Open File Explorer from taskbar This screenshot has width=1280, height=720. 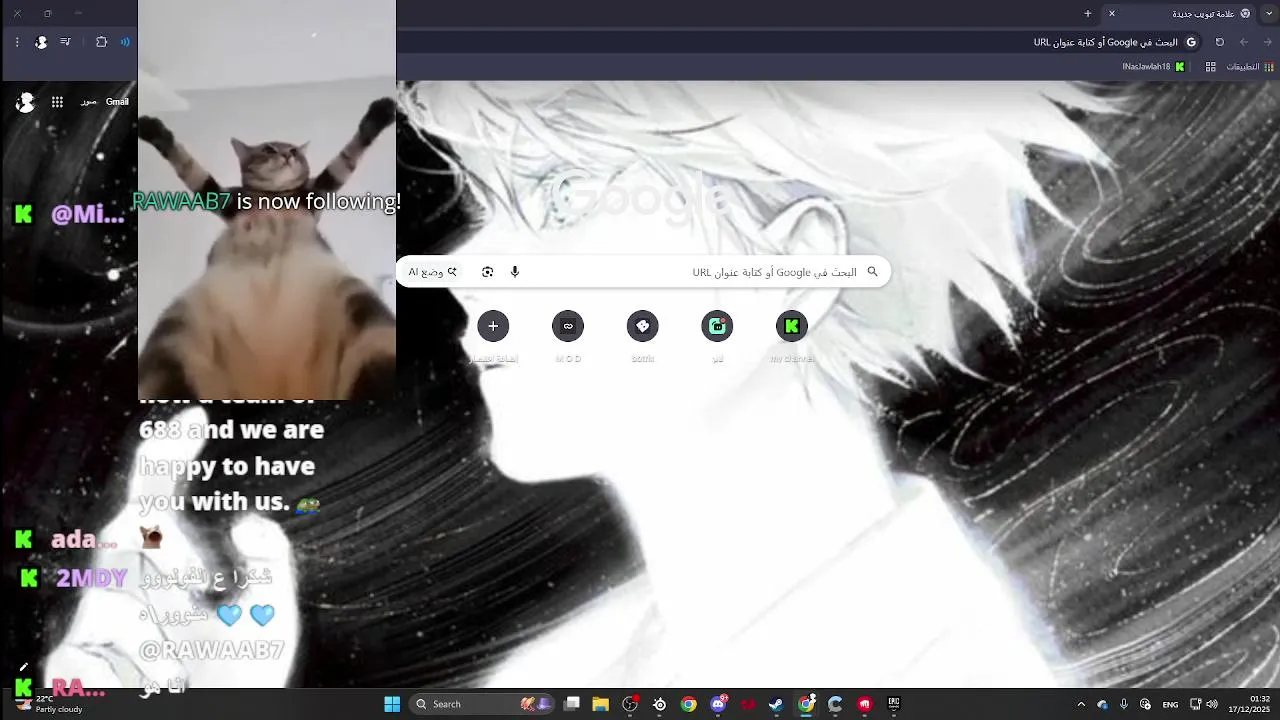tap(600, 704)
